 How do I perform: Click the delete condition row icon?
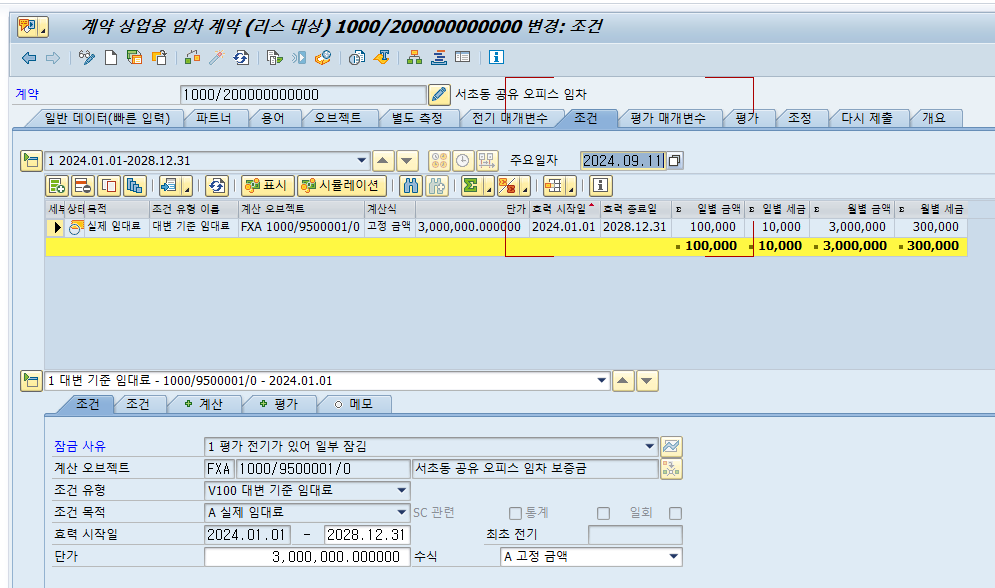(83, 186)
